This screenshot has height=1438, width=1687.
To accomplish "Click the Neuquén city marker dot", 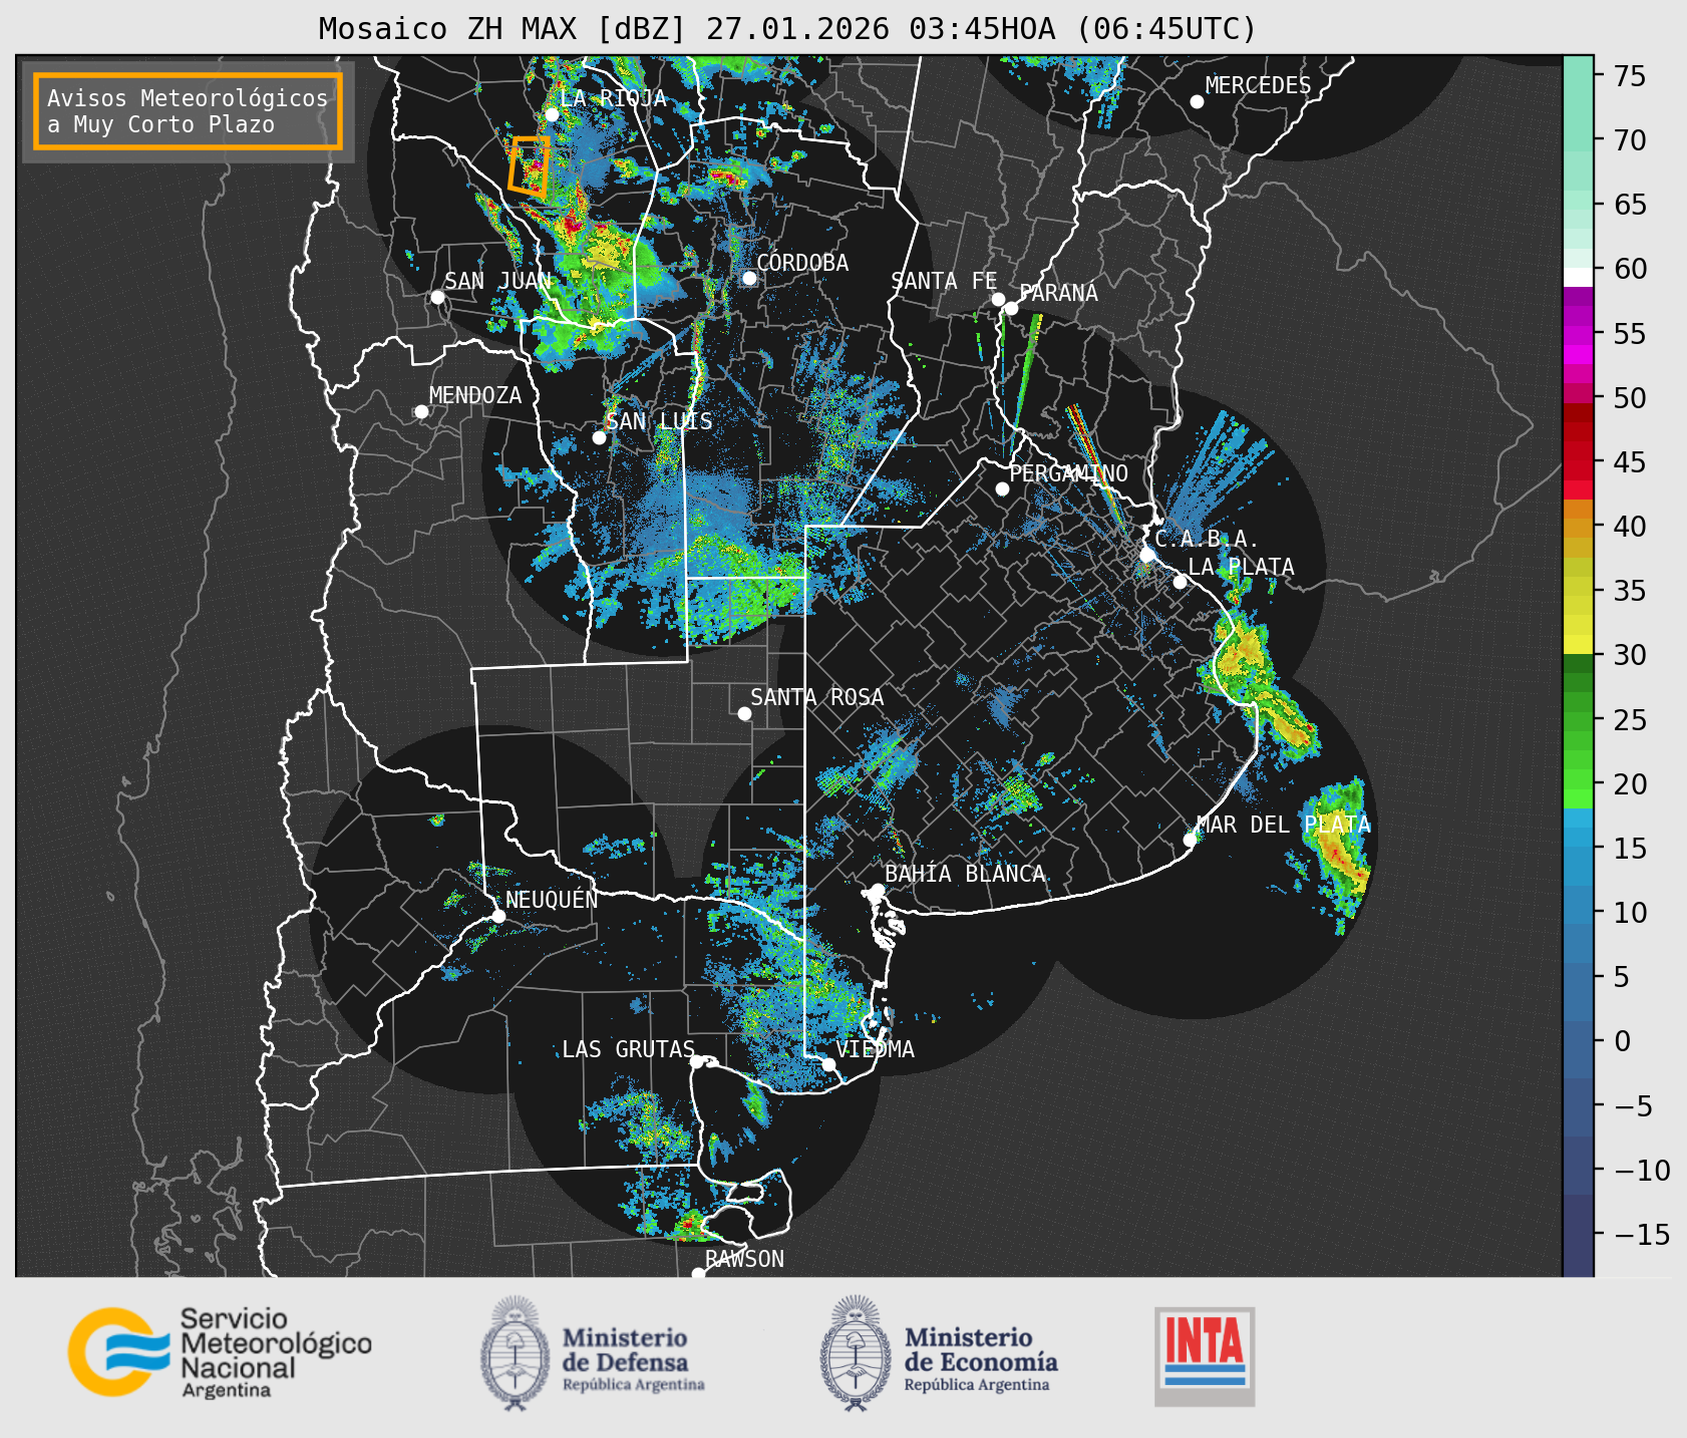I will click(x=498, y=916).
